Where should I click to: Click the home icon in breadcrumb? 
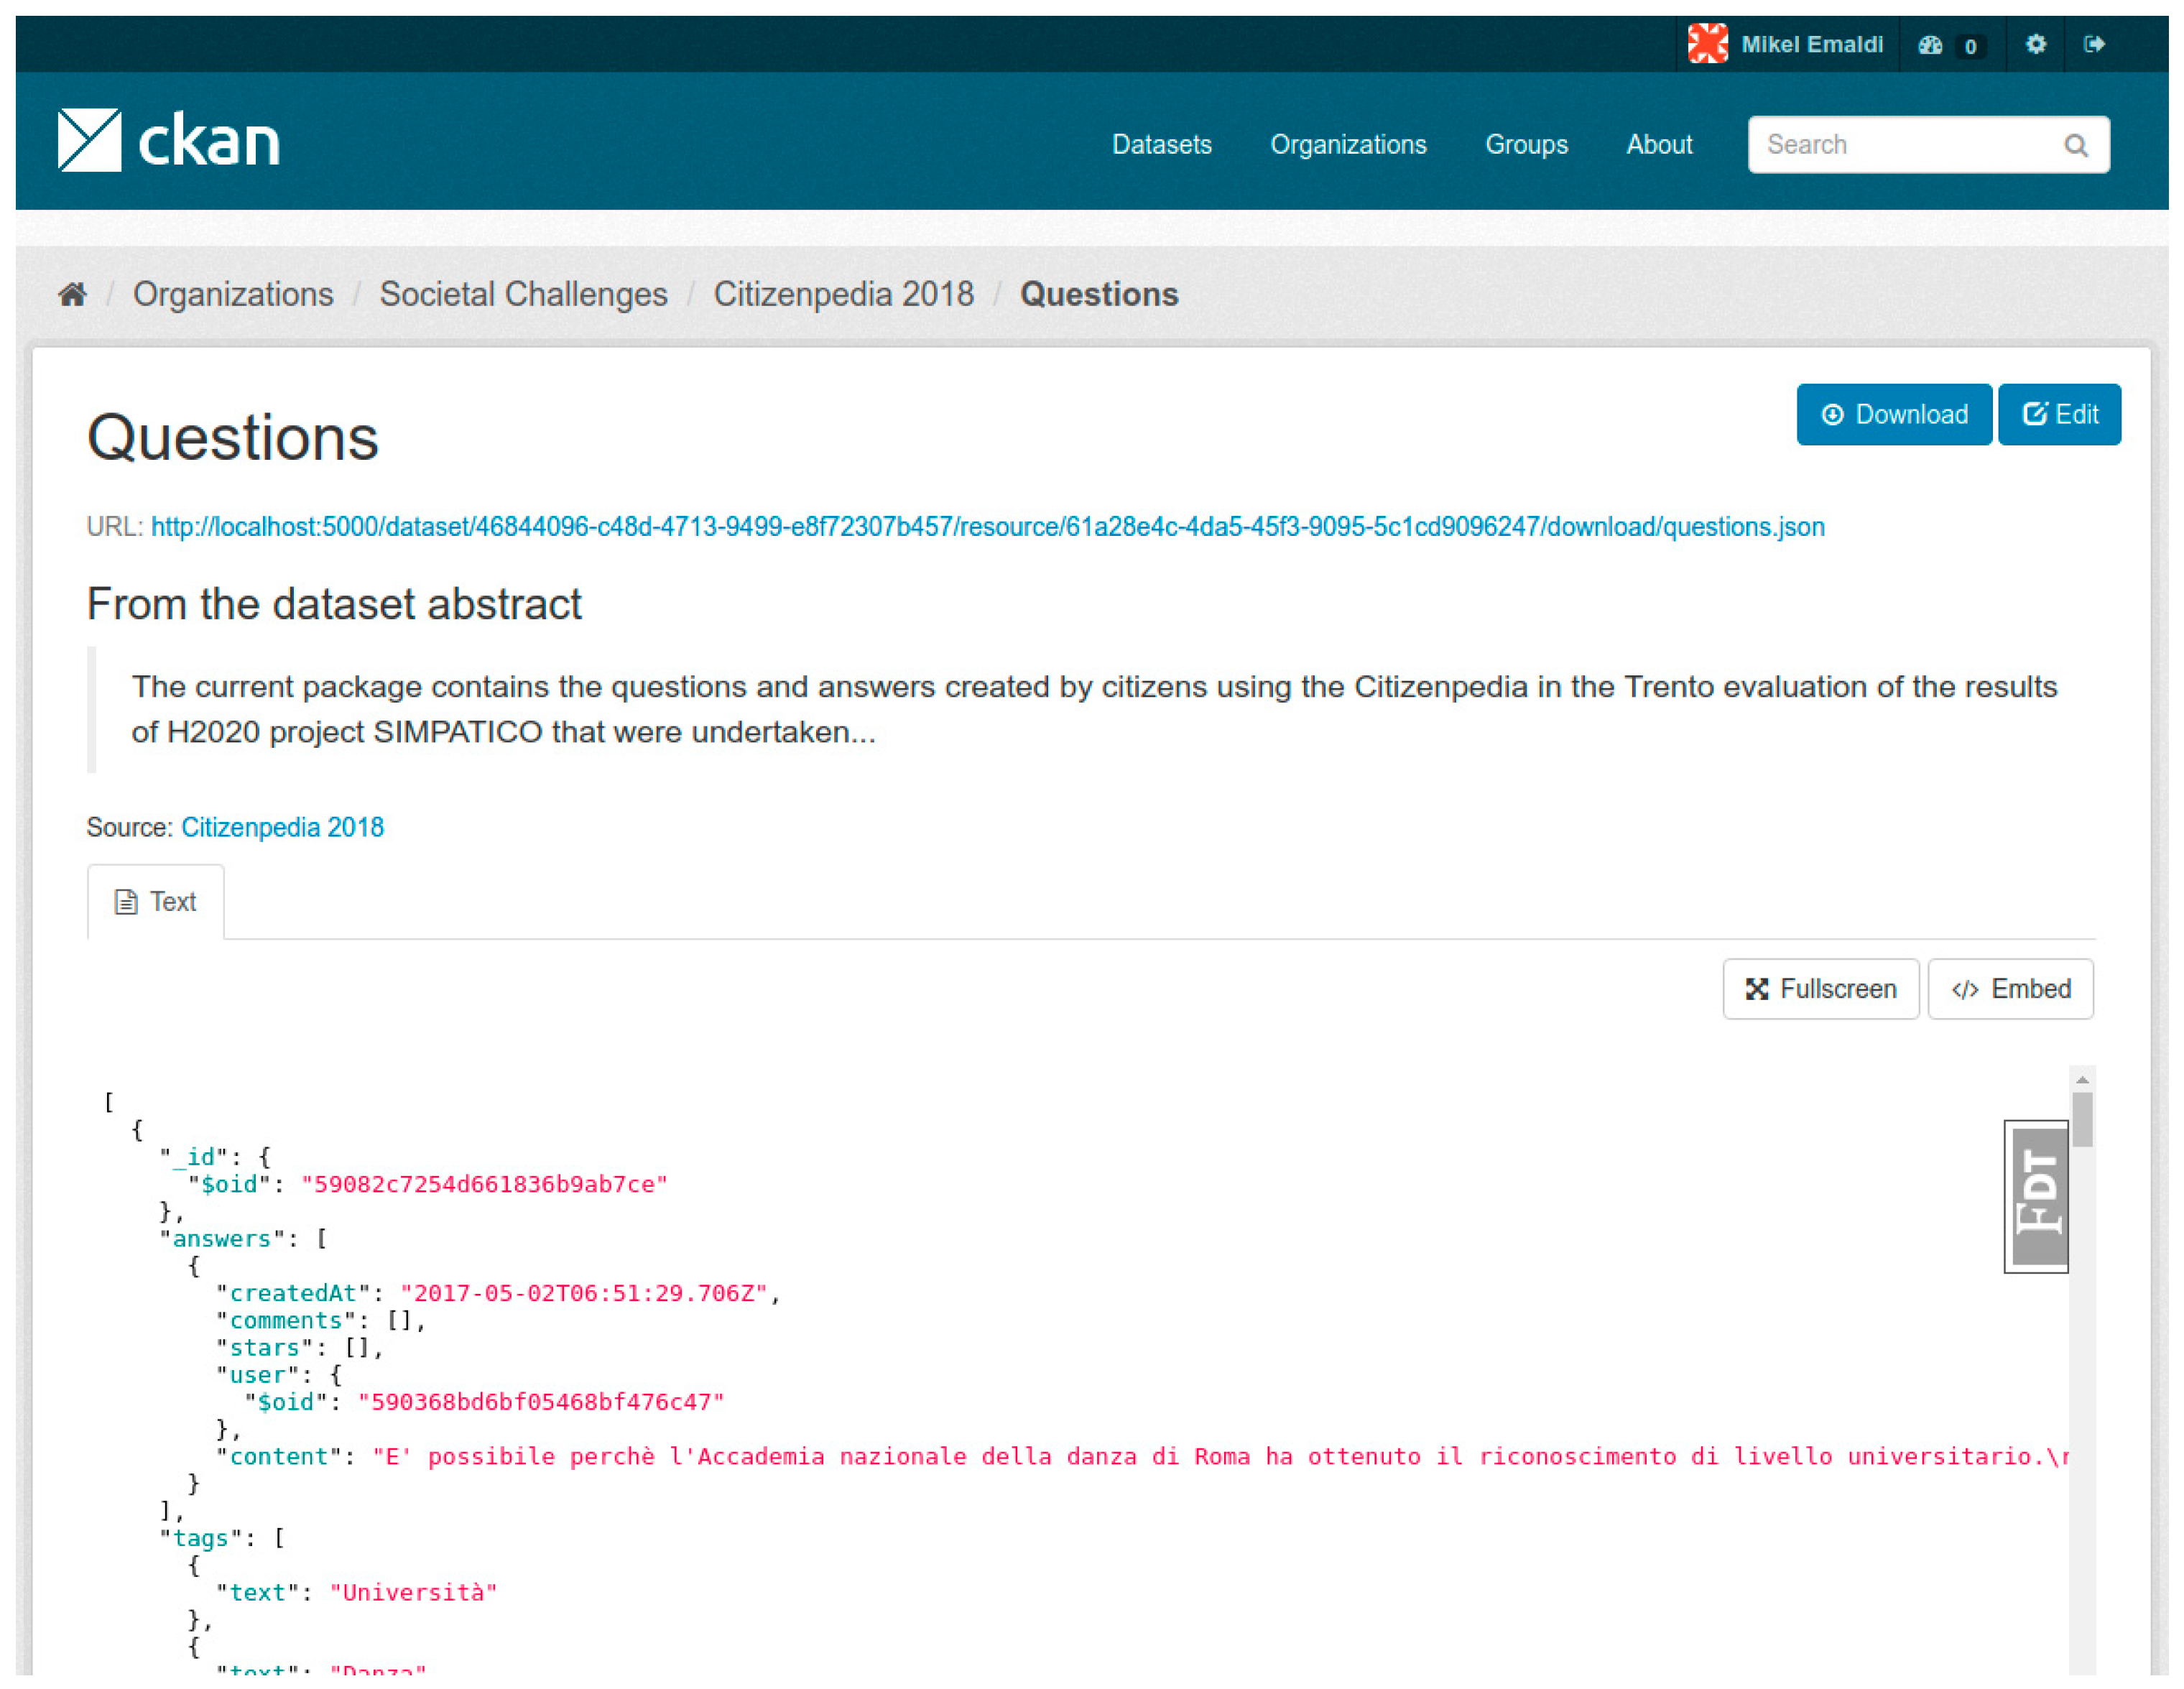(72, 294)
